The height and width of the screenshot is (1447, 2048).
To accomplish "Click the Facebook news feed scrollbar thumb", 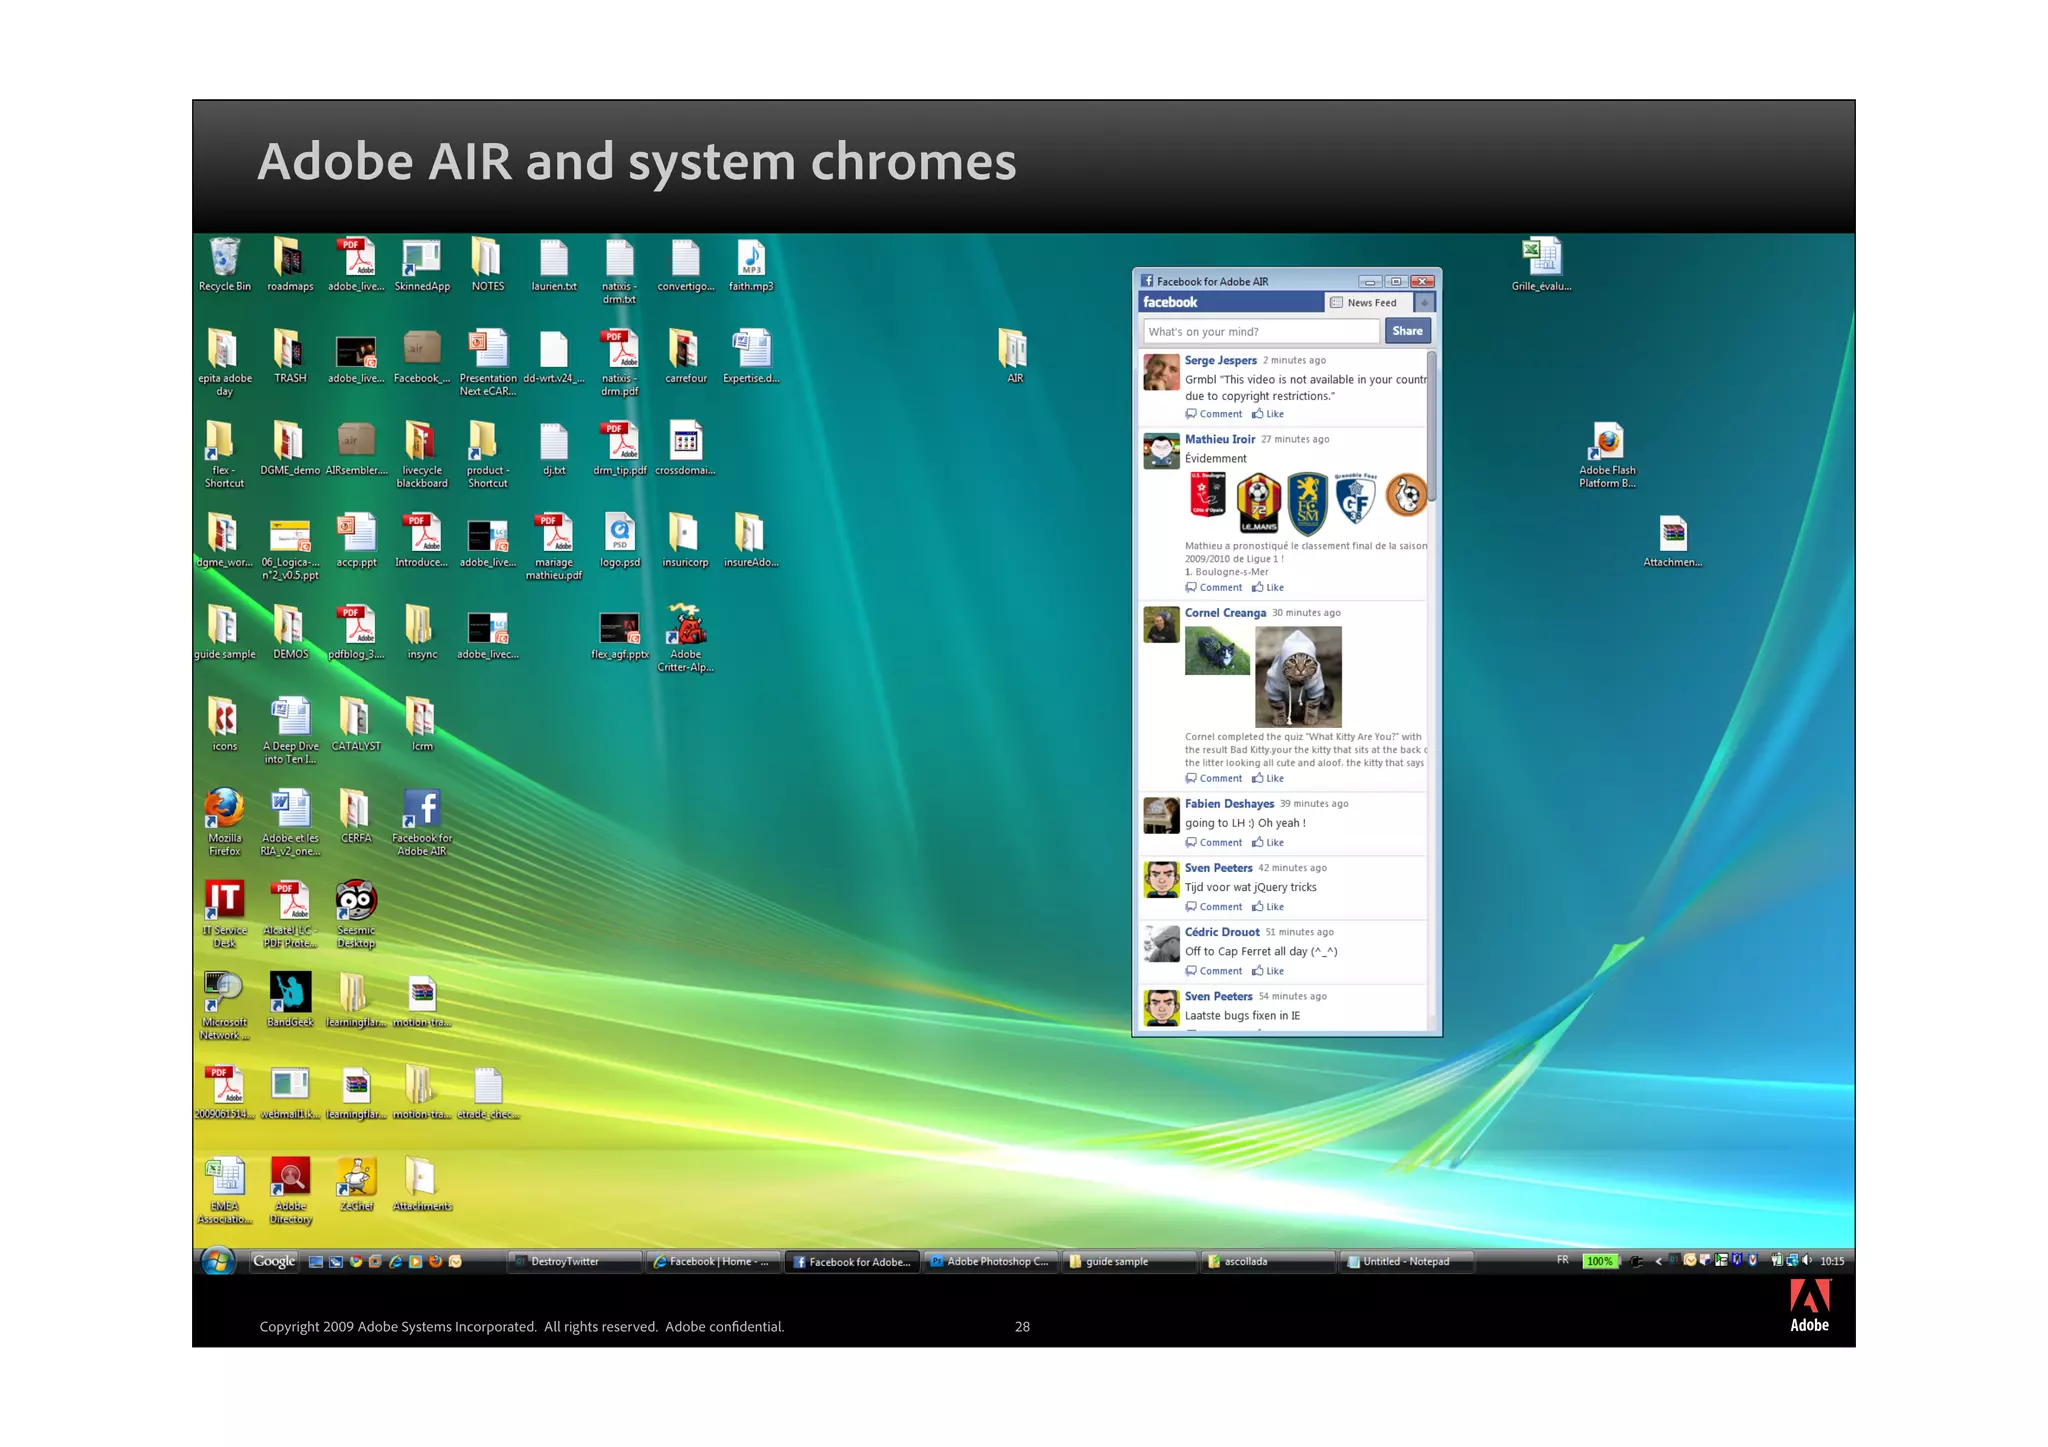I will 1432,425.
